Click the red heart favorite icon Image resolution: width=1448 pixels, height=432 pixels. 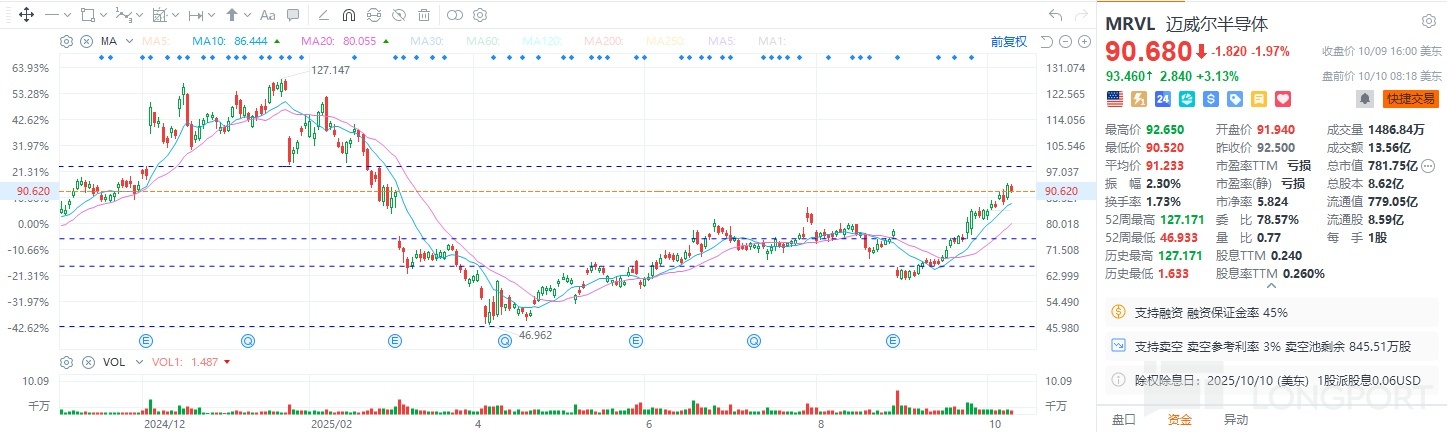1283,99
